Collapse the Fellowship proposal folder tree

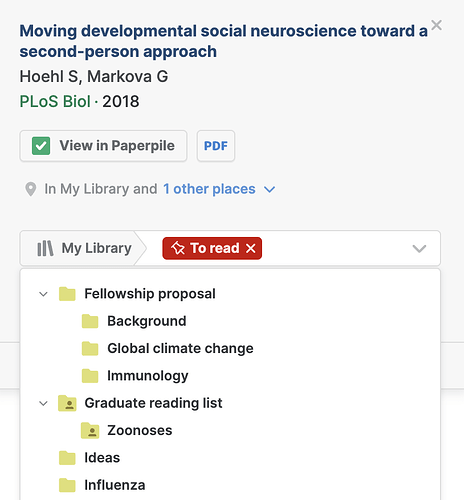coord(43,294)
